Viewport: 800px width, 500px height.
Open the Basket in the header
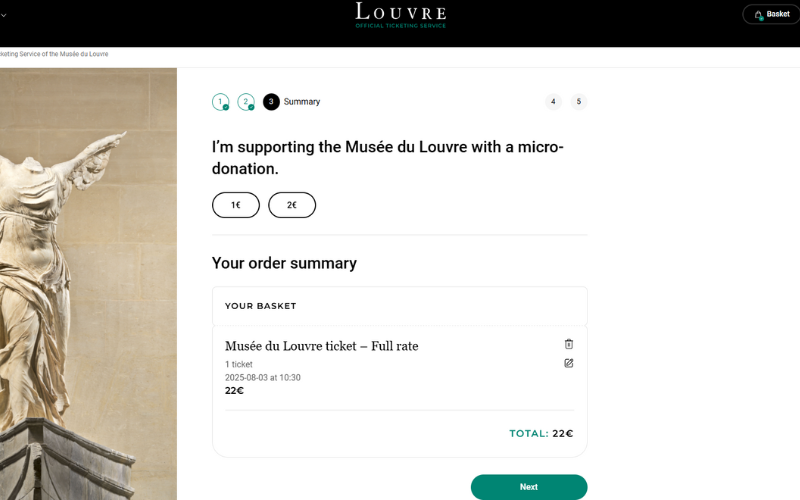pyautogui.click(x=771, y=14)
